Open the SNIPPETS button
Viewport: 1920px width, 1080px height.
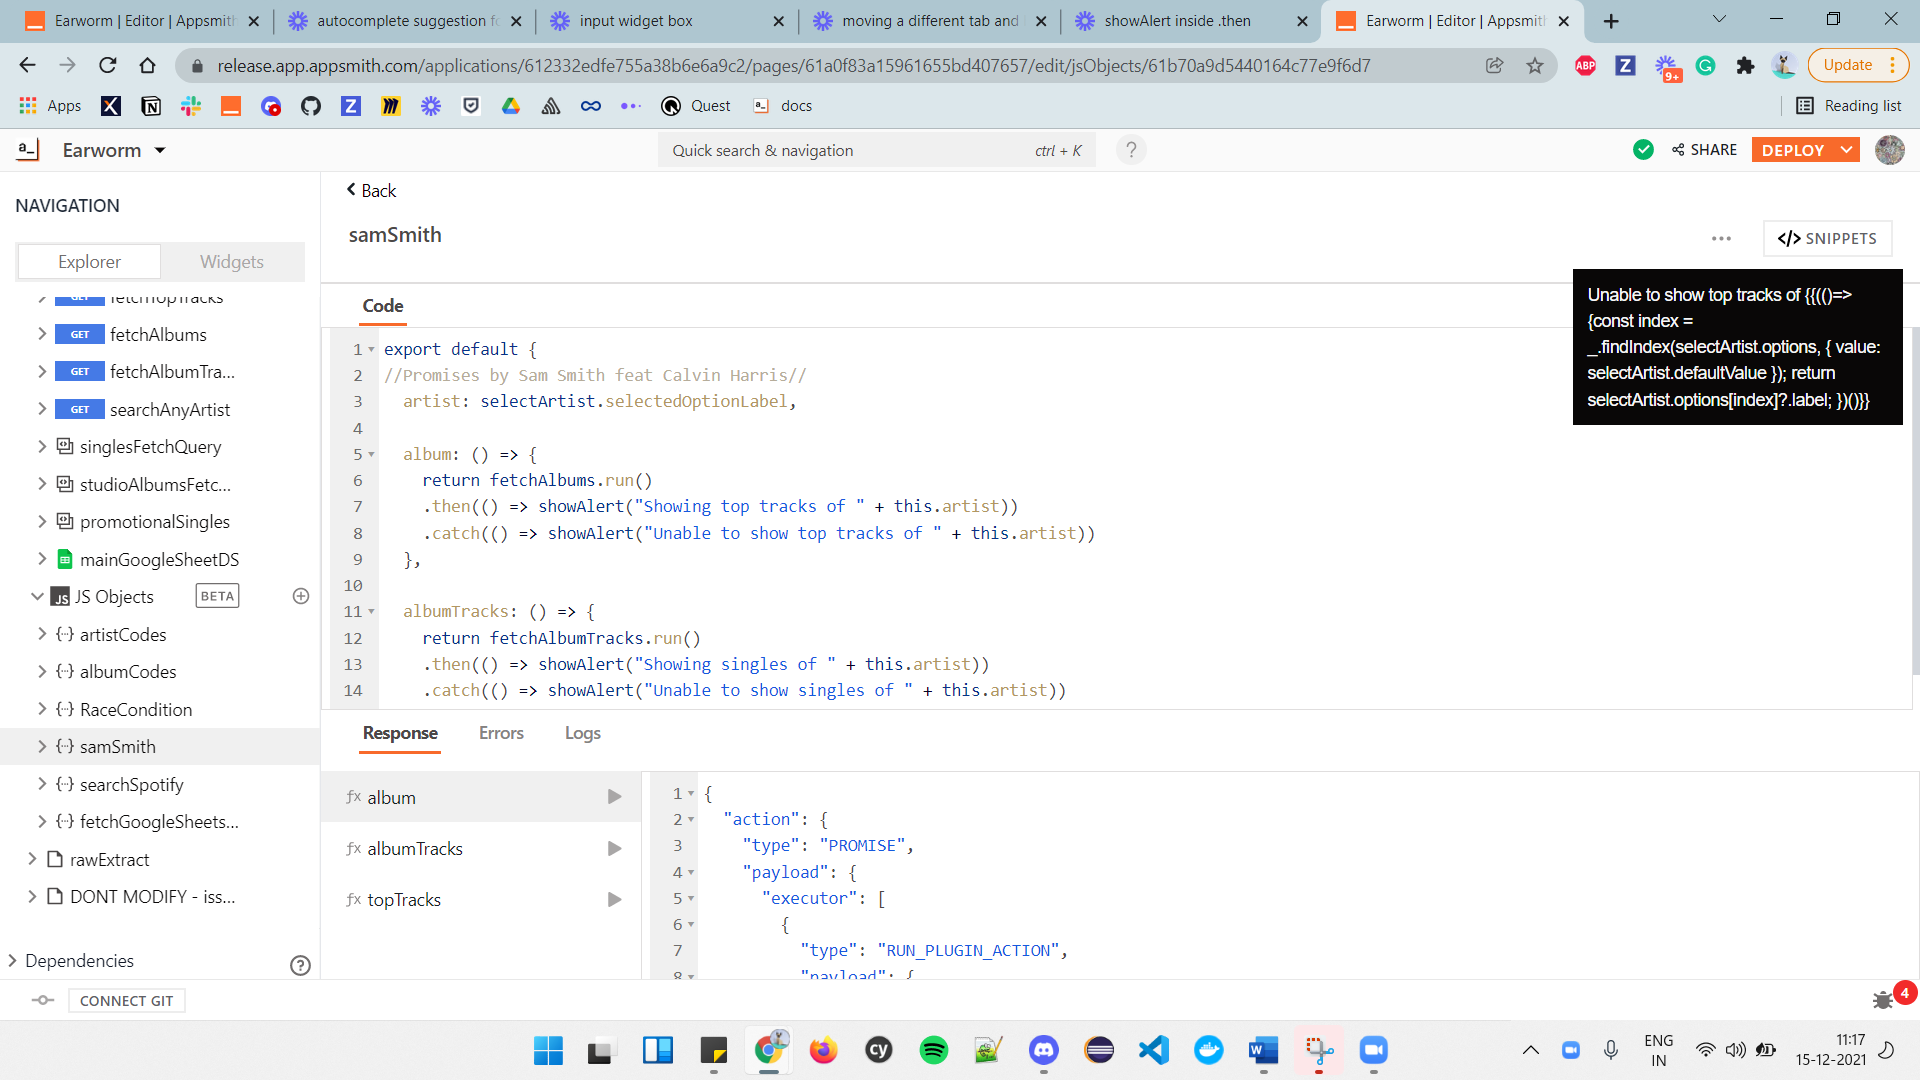1827,238
